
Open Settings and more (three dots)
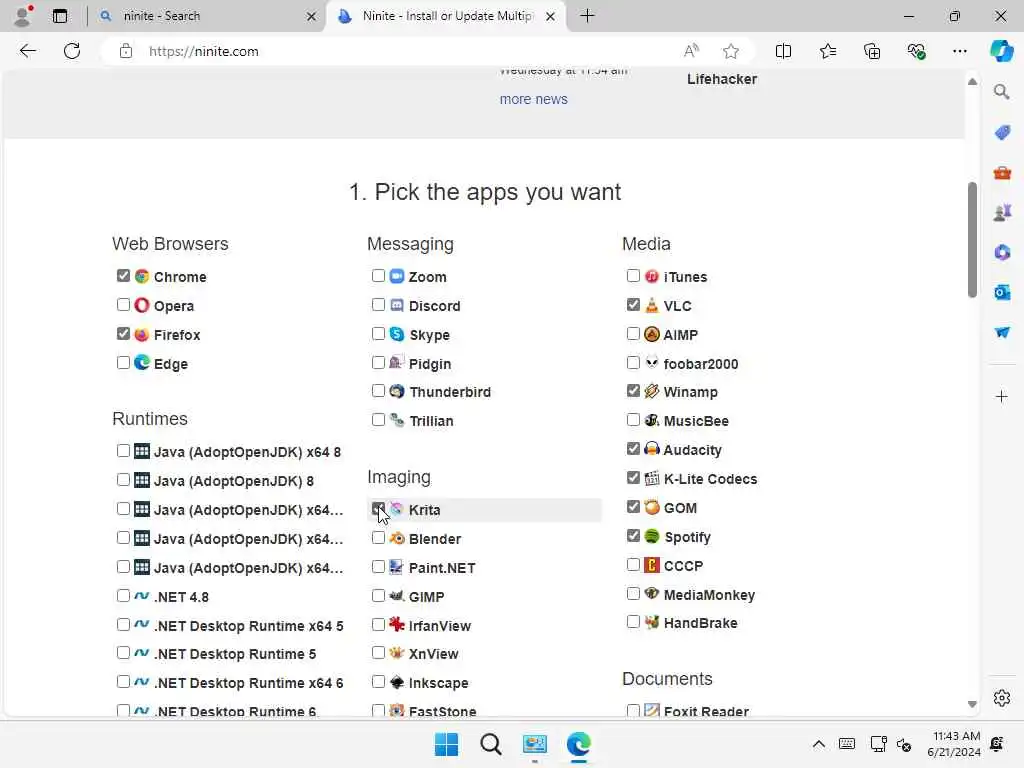[959, 51]
